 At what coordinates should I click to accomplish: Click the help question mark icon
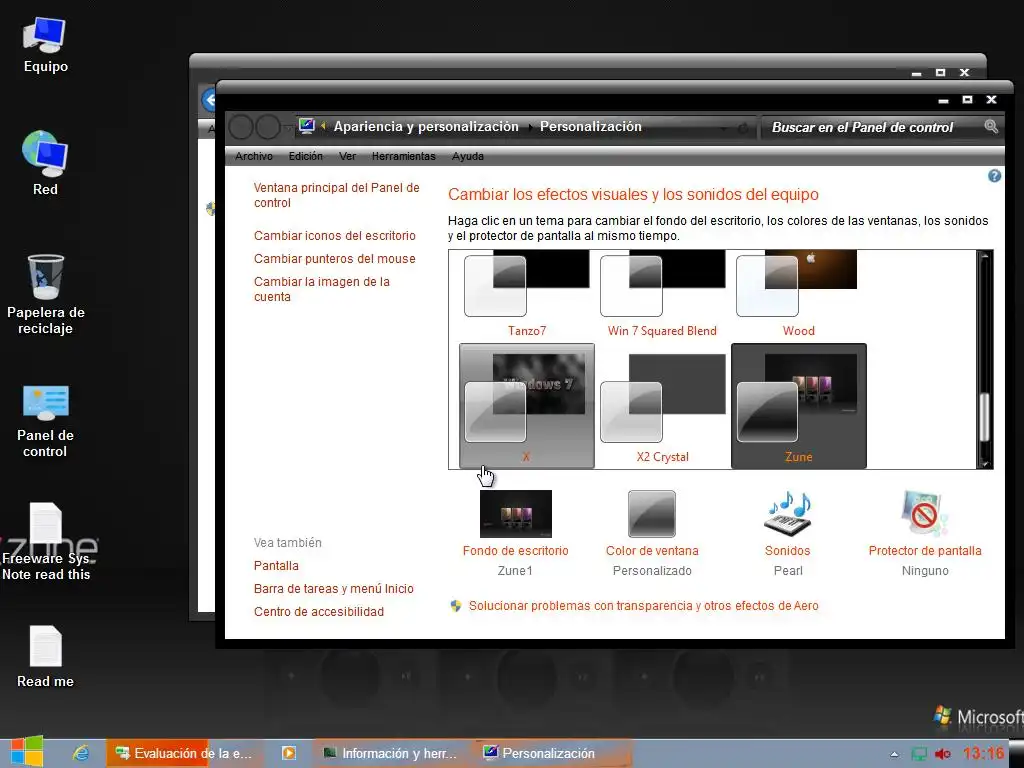pyautogui.click(x=994, y=176)
